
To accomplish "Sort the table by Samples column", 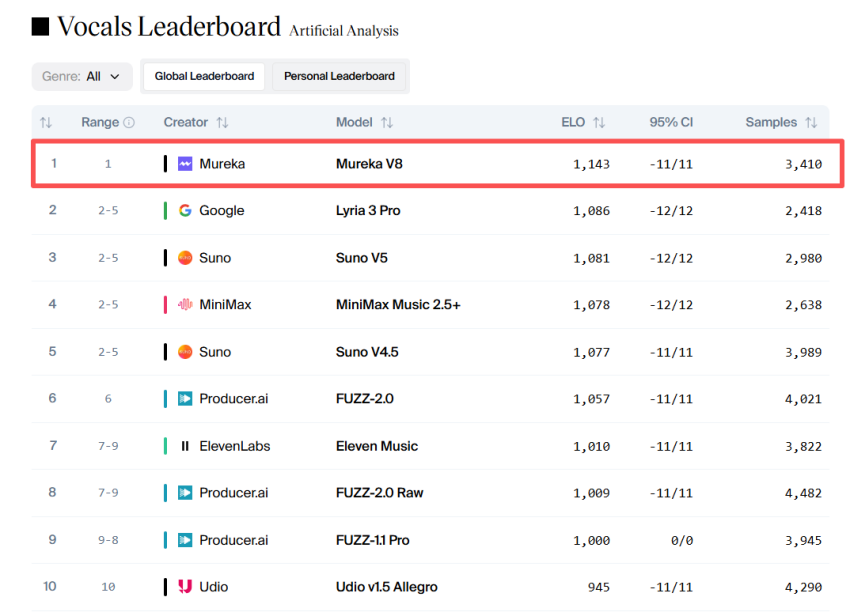I will pos(811,123).
